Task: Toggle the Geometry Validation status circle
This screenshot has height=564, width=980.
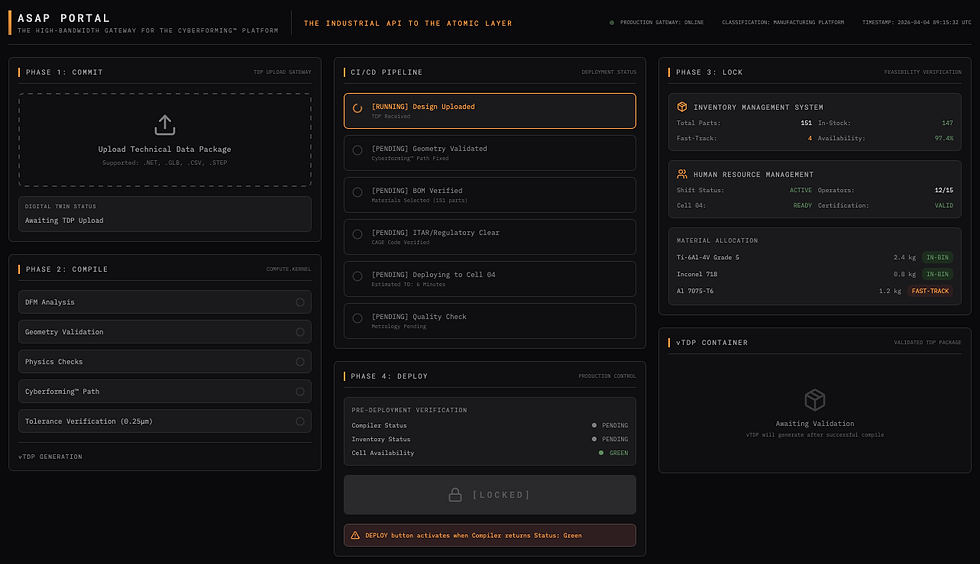Action: (x=300, y=332)
